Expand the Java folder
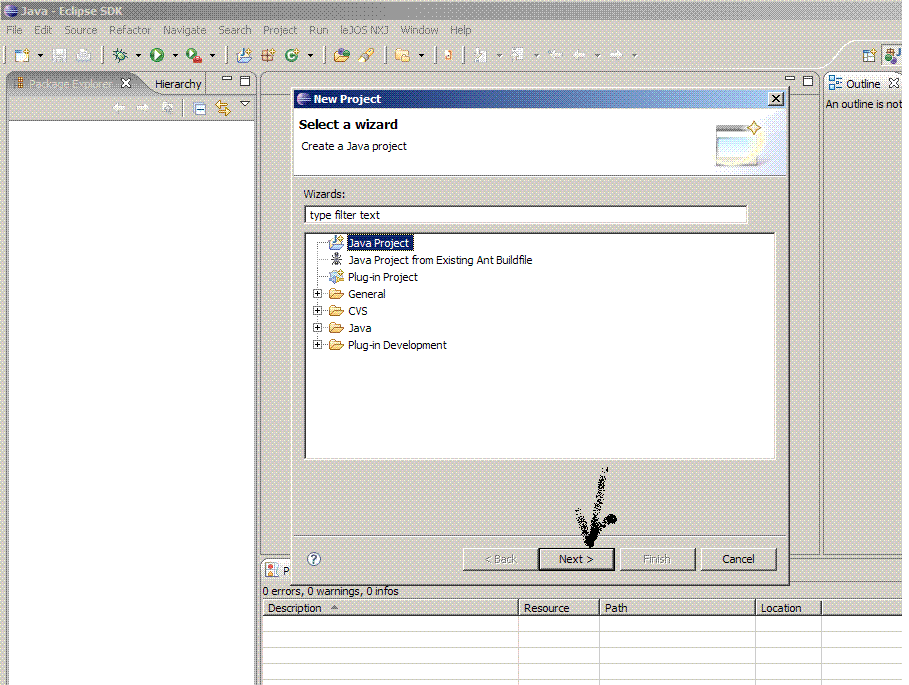Viewport: 909px width, 685px height. [x=317, y=327]
